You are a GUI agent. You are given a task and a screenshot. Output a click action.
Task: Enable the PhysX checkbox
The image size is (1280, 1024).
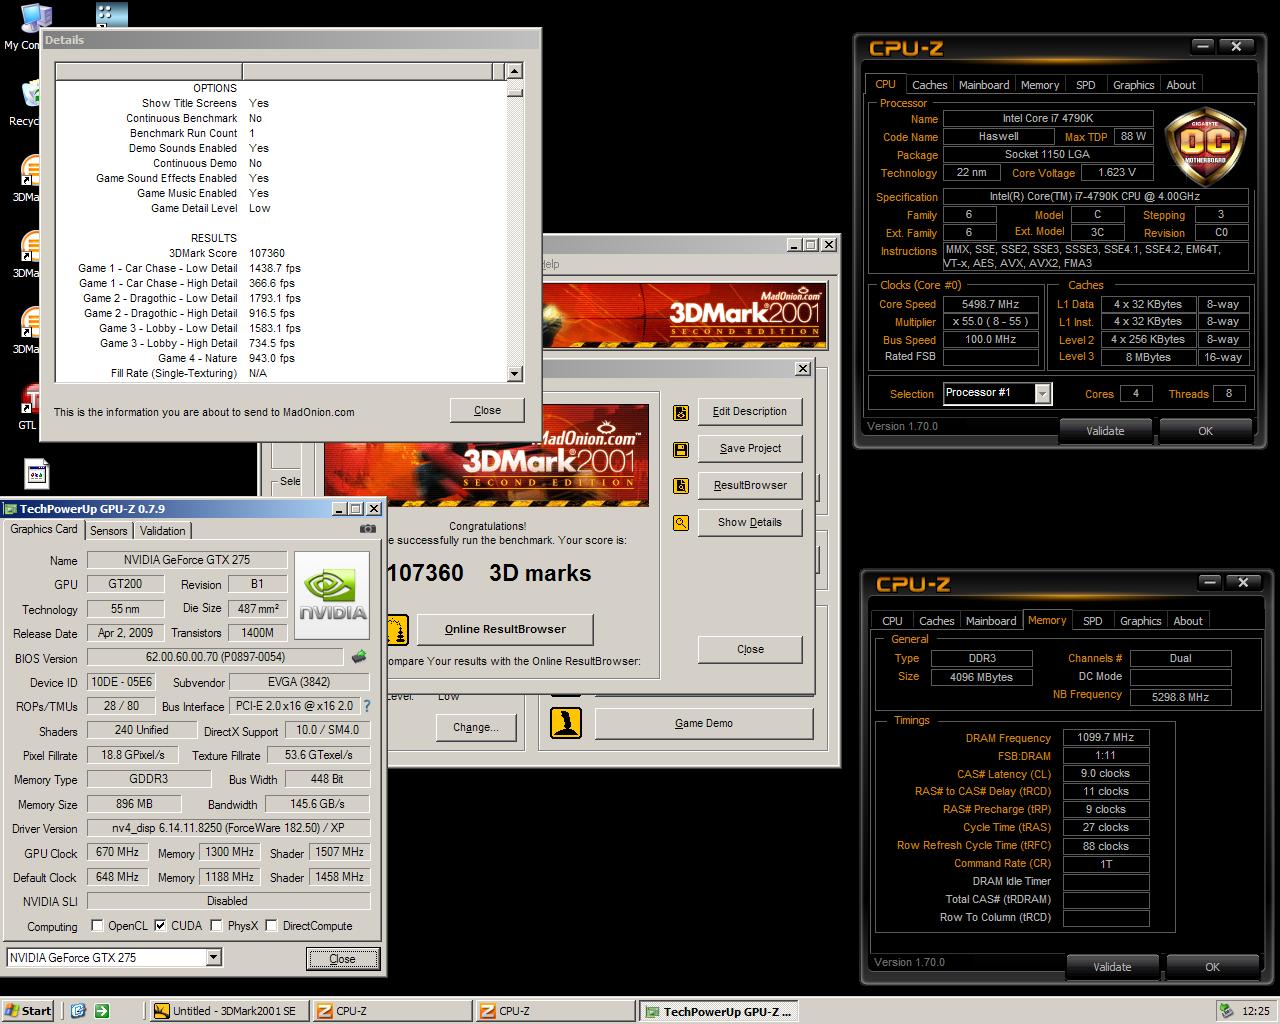click(x=216, y=925)
